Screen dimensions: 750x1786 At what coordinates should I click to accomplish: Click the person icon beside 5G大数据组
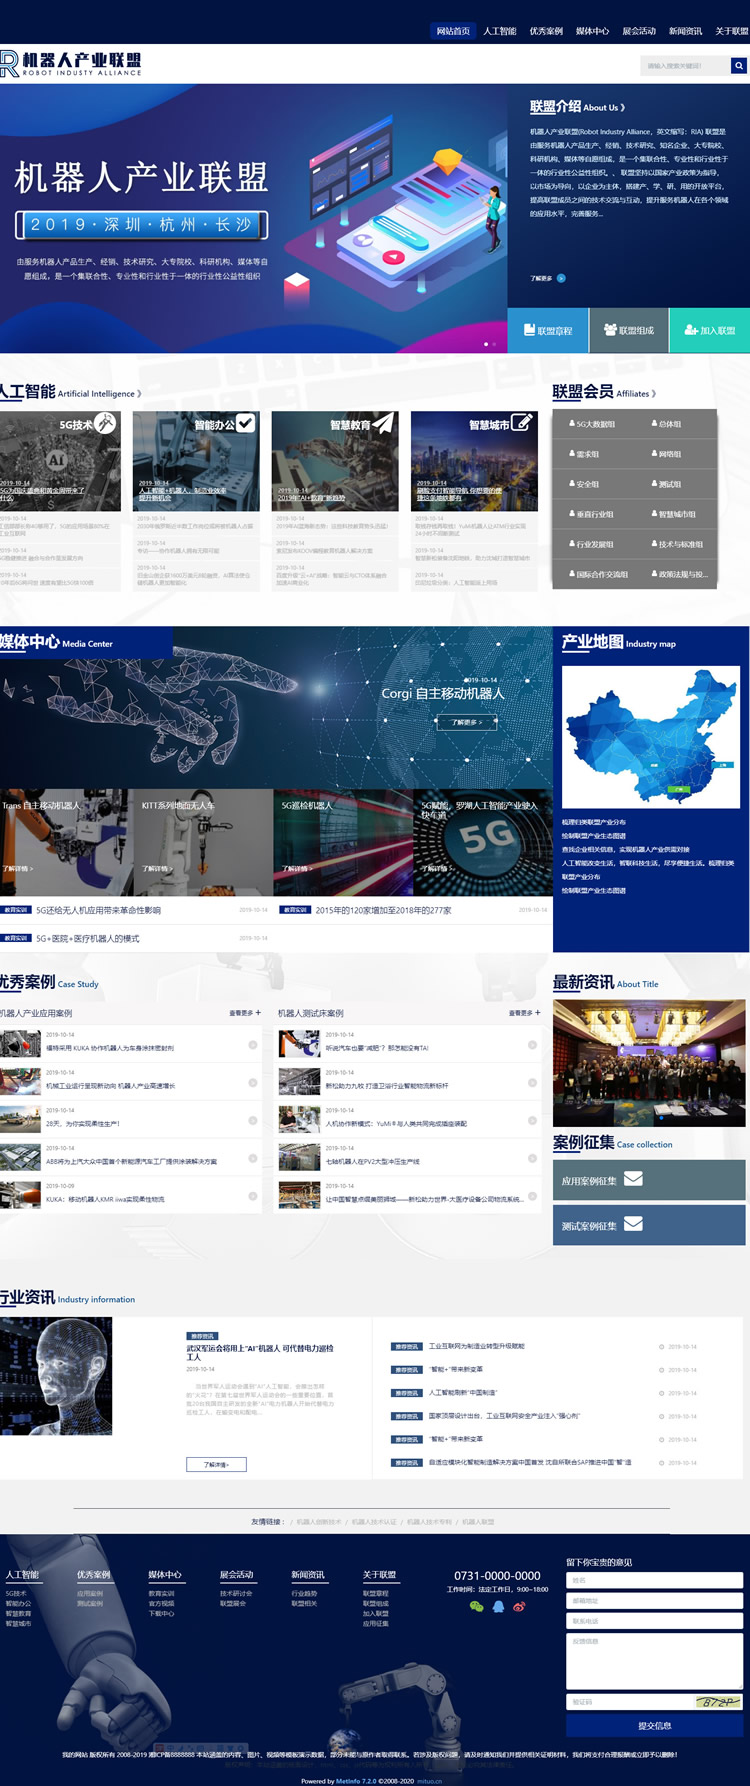pyautogui.click(x=572, y=424)
